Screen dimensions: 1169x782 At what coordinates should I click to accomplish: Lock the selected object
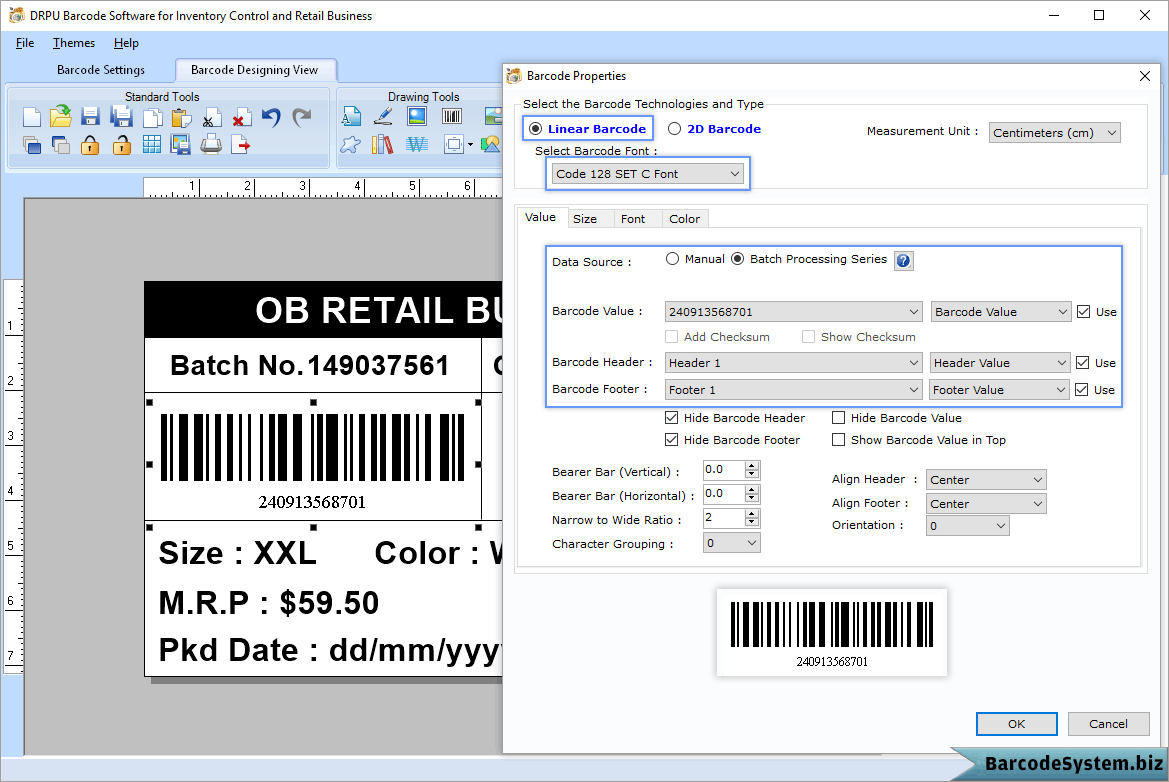(90, 145)
